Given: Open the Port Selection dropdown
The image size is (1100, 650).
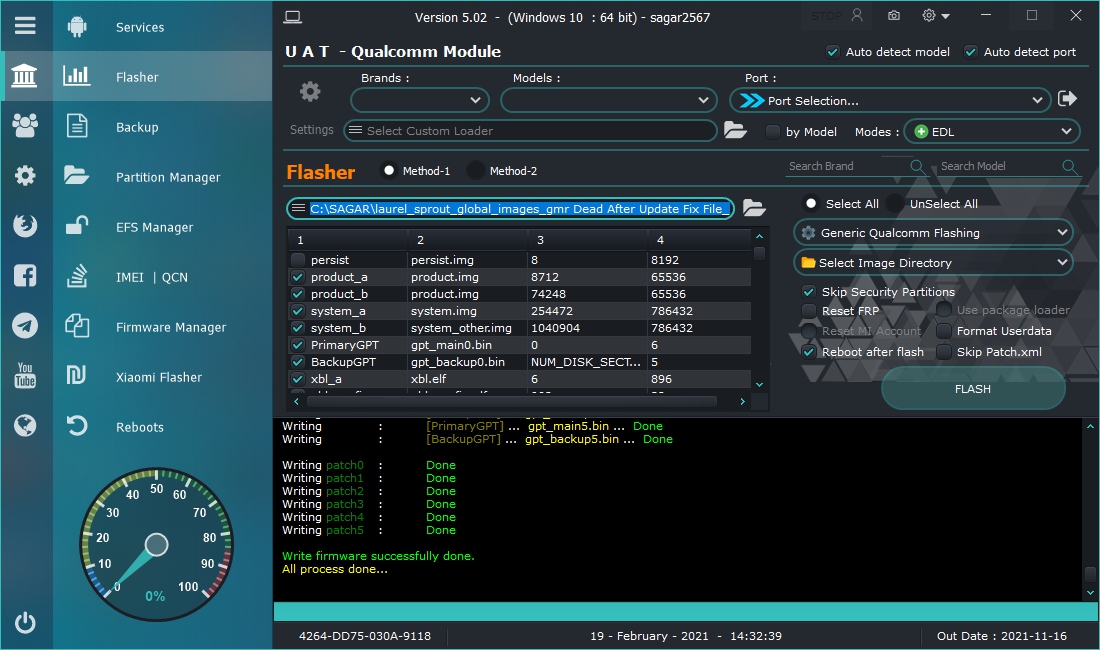Looking at the screenshot, I should pos(890,100).
